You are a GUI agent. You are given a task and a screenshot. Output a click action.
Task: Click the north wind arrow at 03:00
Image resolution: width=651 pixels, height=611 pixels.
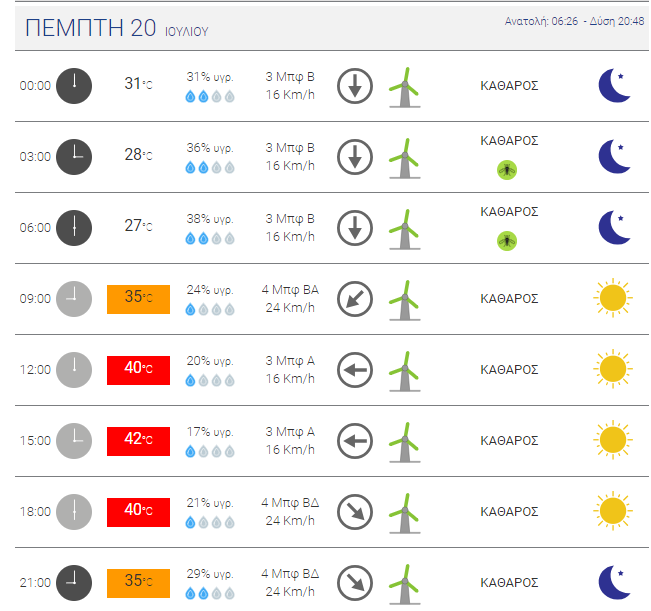coord(355,157)
